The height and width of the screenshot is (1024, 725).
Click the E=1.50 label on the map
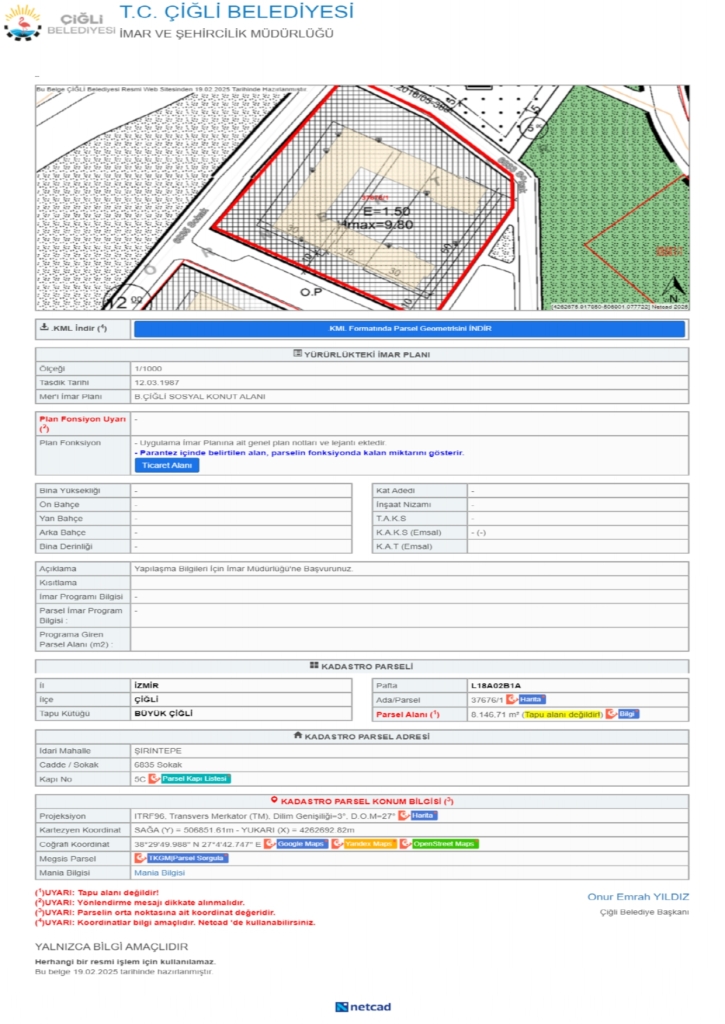coord(387,211)
